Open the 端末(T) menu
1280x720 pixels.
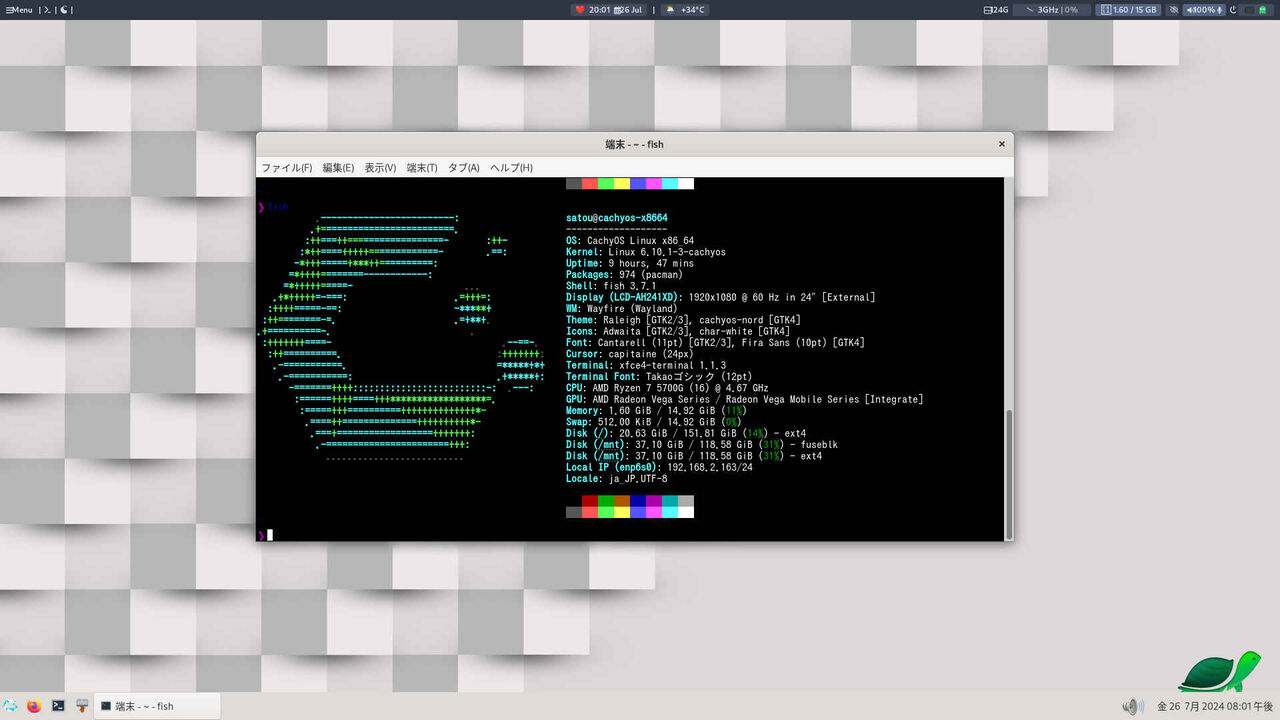[x=422, y=168]
